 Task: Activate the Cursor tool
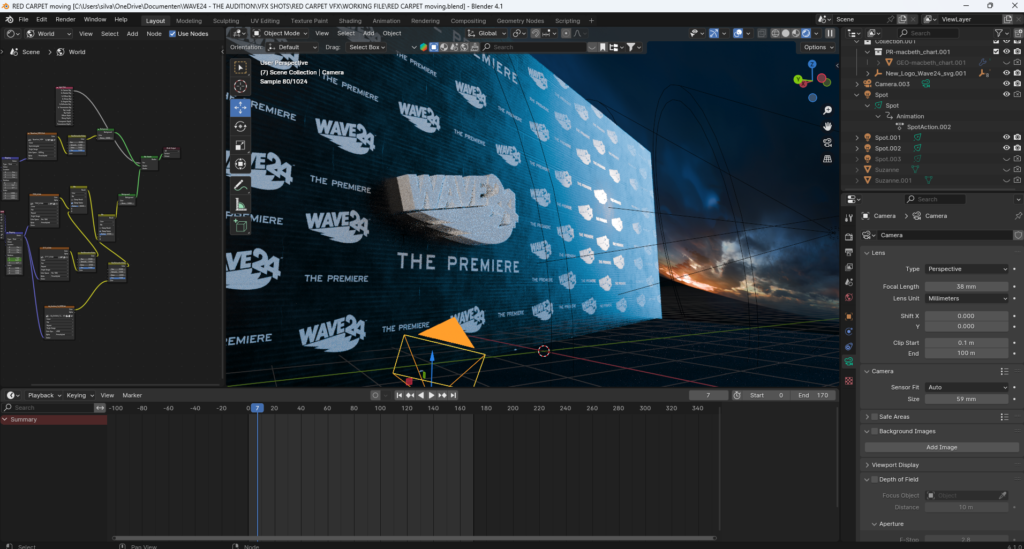click(x=240, y=86)
